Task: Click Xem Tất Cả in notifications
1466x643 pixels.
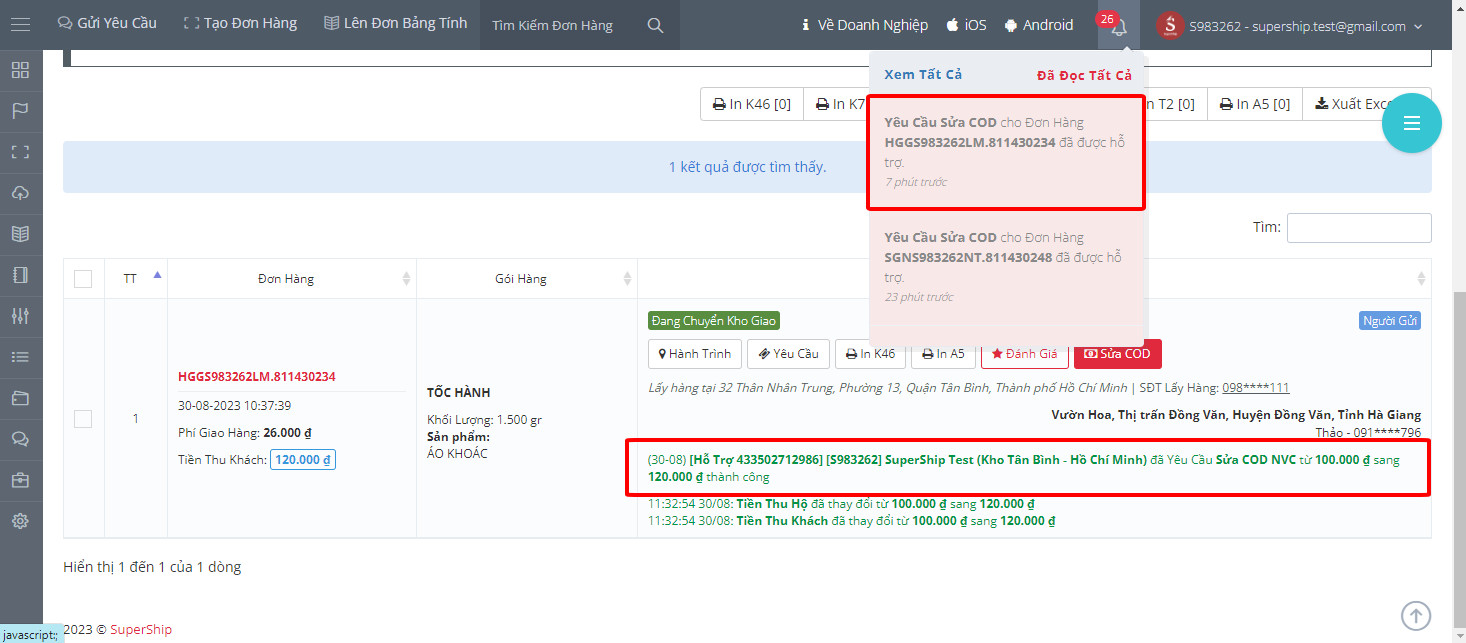Action: (923, 75)
